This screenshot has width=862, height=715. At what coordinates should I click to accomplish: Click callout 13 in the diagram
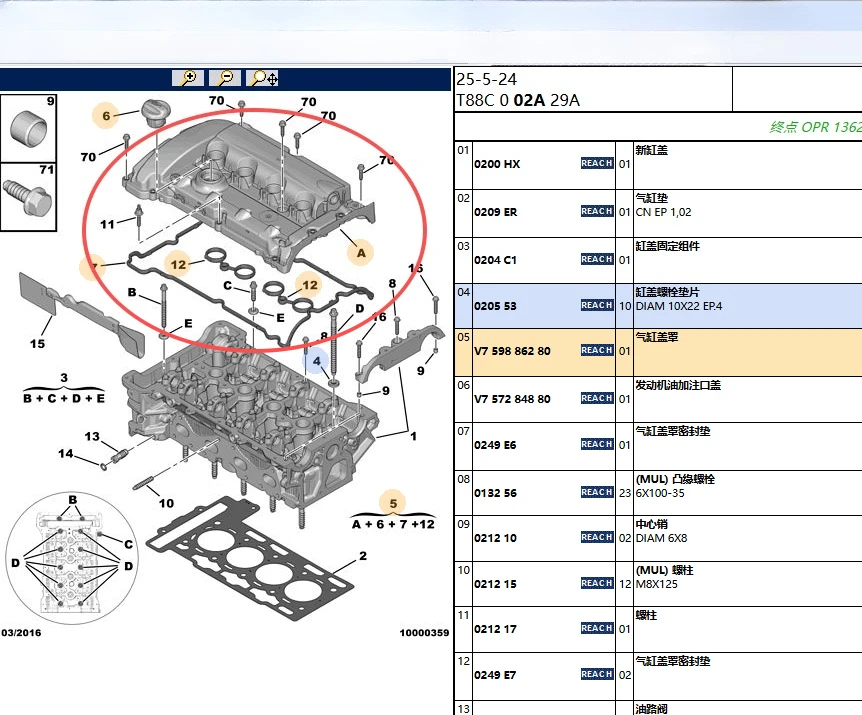pos(92,436)
